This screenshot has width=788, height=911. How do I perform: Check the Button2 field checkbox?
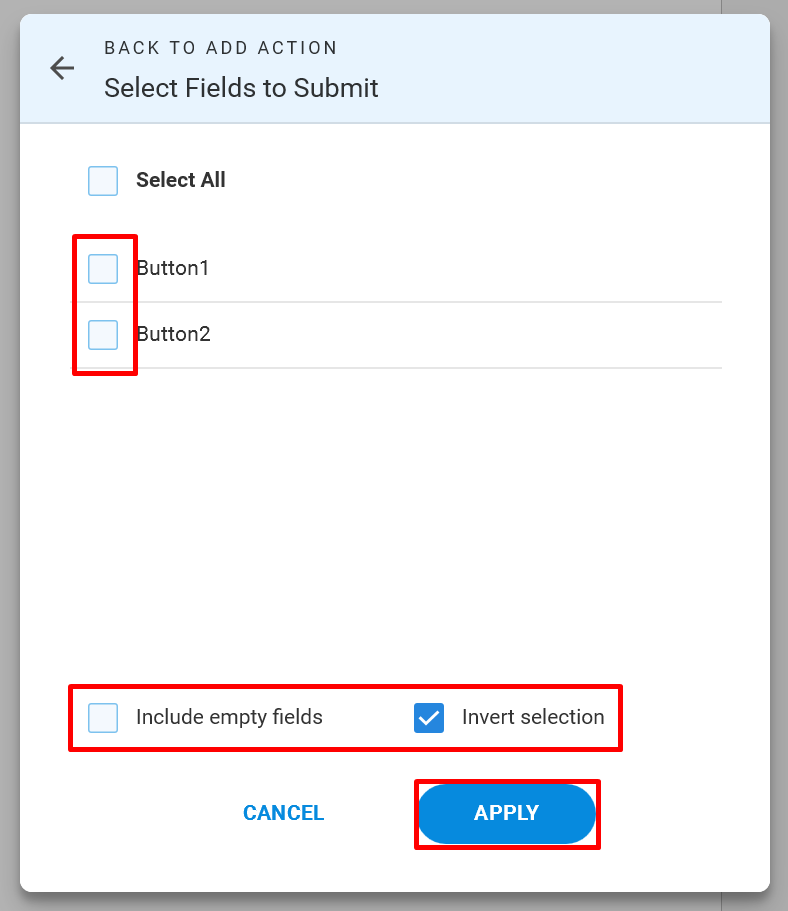103,335
